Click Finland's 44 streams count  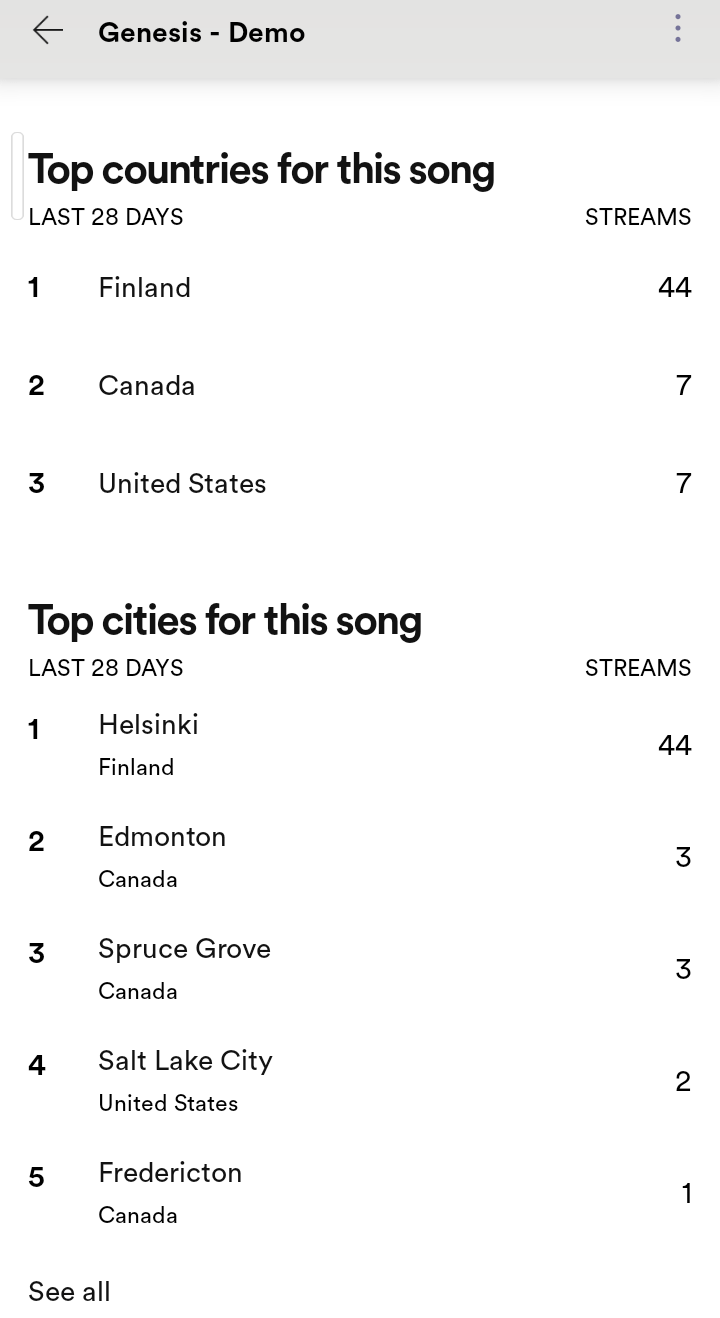pos(674,288)
